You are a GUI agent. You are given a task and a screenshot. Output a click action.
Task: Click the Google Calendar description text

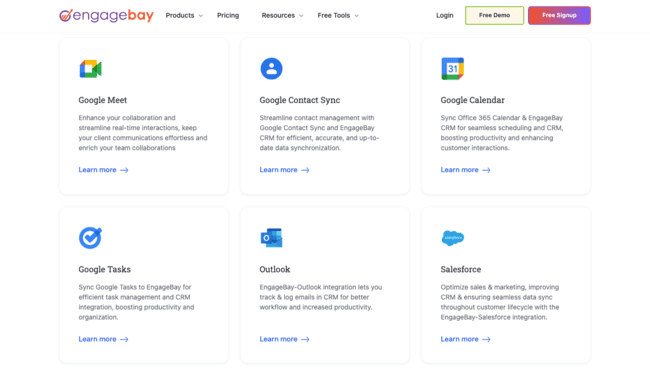(x=502, y=133)
